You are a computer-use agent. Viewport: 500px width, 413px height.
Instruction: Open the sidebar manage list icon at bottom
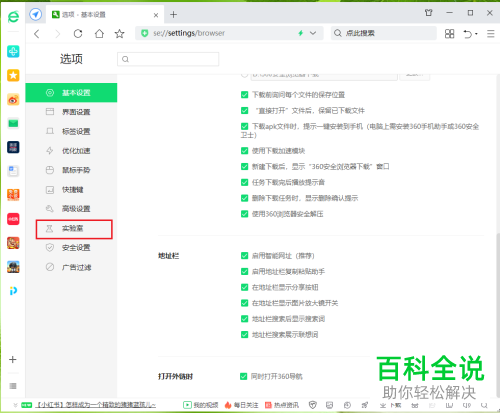coord(13,386)
